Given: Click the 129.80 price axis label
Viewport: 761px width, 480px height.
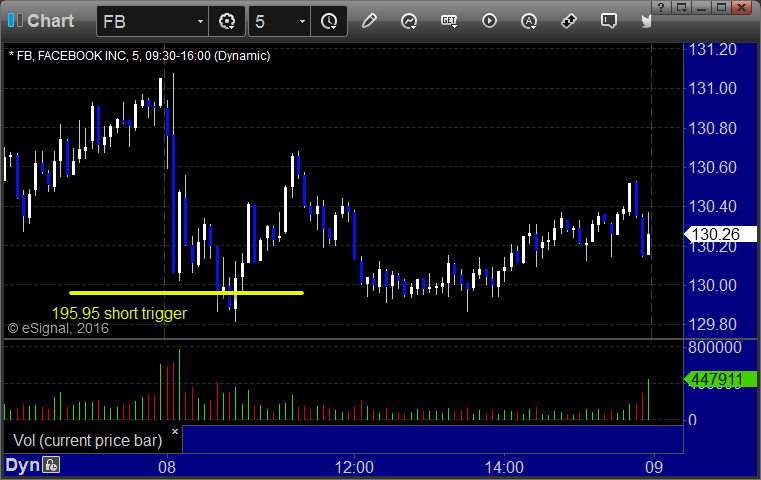Looking at the screenshot, I should point(713,324).
